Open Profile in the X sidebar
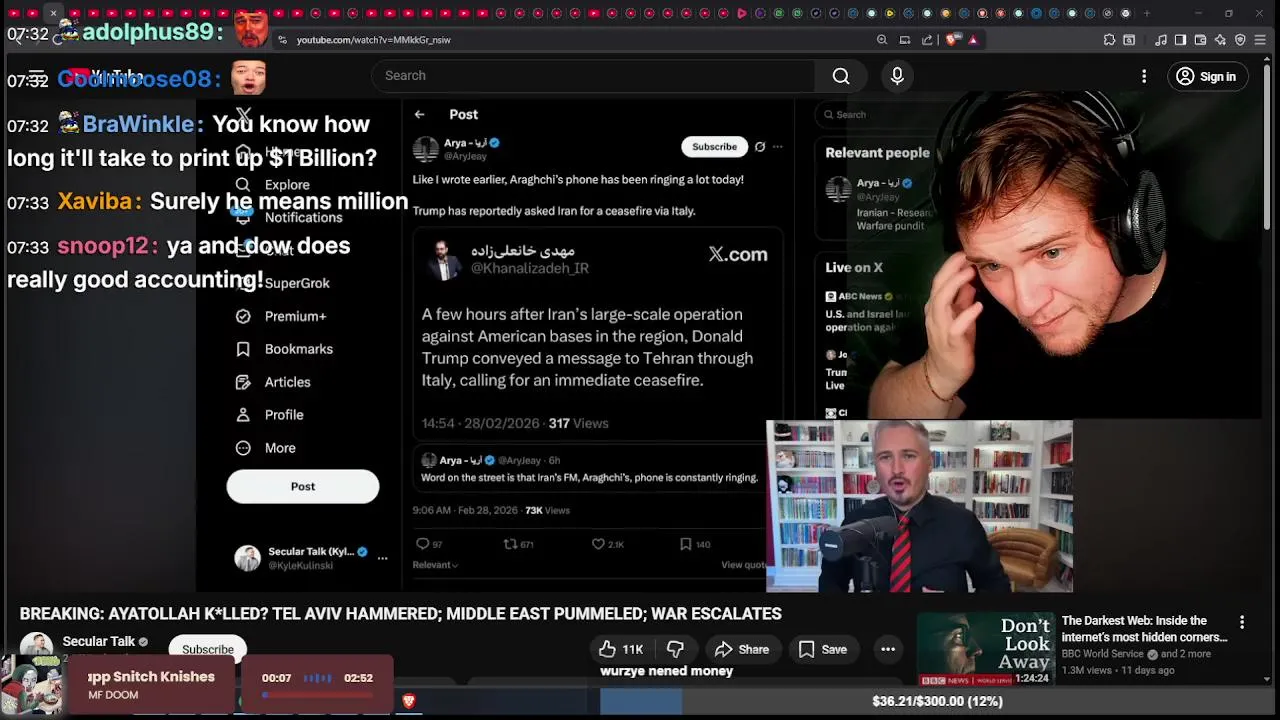Screen dimensions: 1280x720 point(269,415)
